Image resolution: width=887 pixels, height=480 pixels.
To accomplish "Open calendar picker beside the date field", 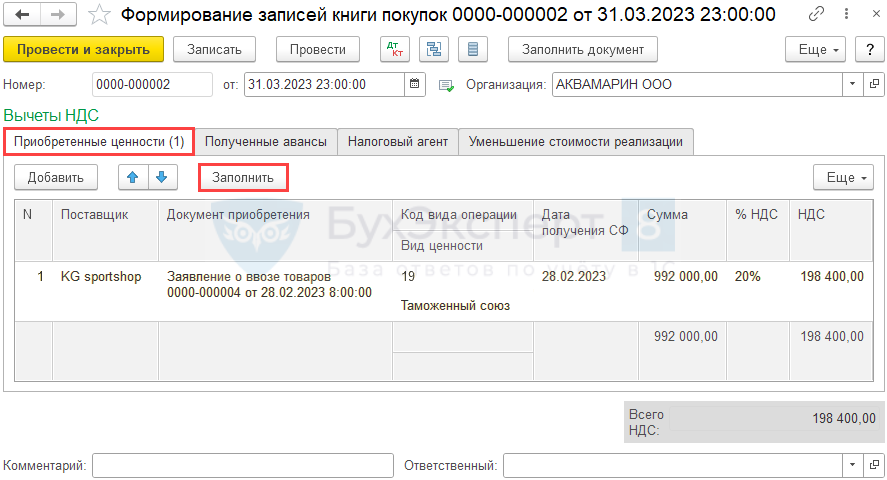I will tap(415, 85).
